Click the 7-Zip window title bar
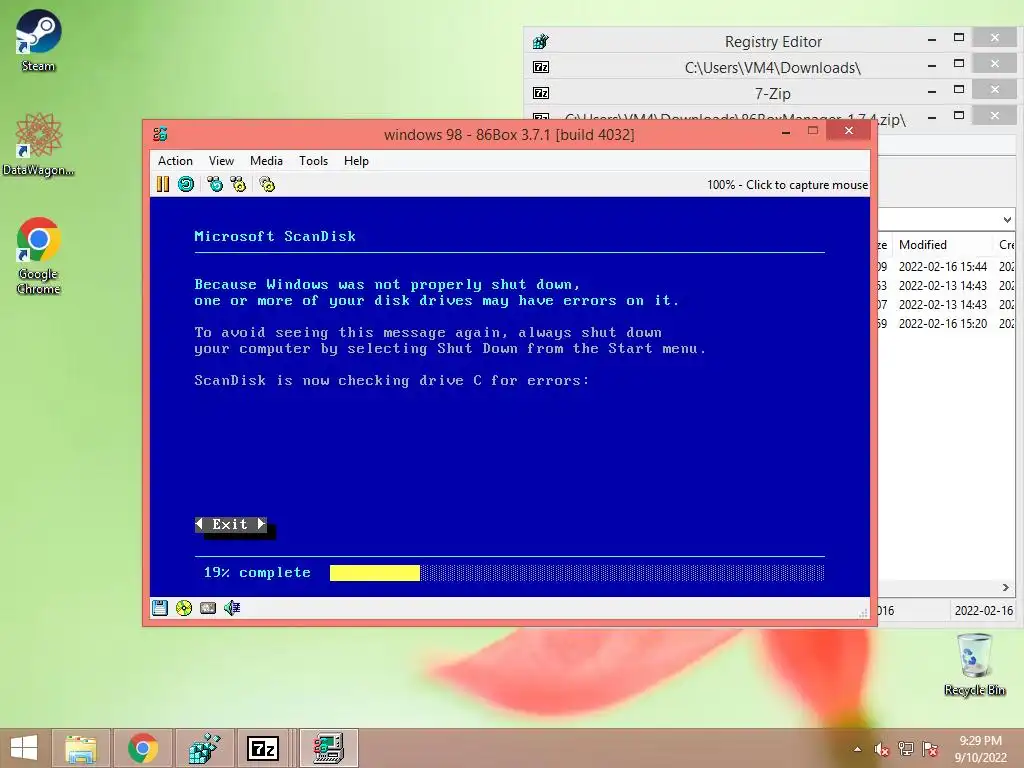Image resolution: width=1024 pixels, height=768 pixels. point(773,93)
